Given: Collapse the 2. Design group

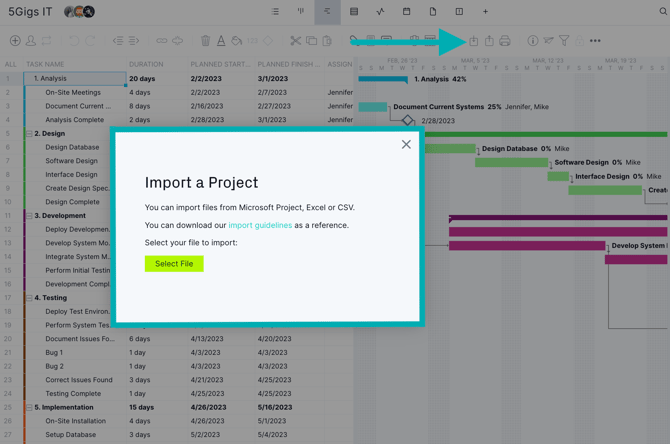Looking at the screenshot, I should point(29,134).
